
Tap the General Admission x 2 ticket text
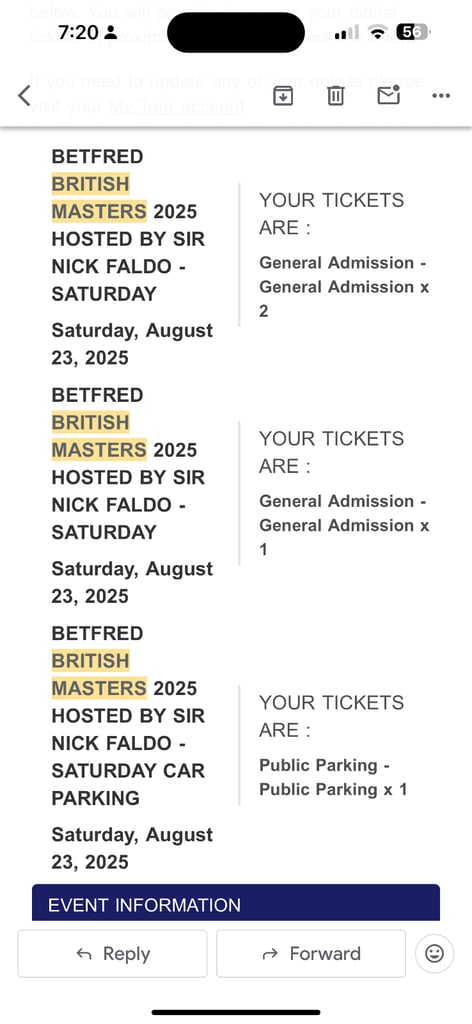tap(344, 287)
